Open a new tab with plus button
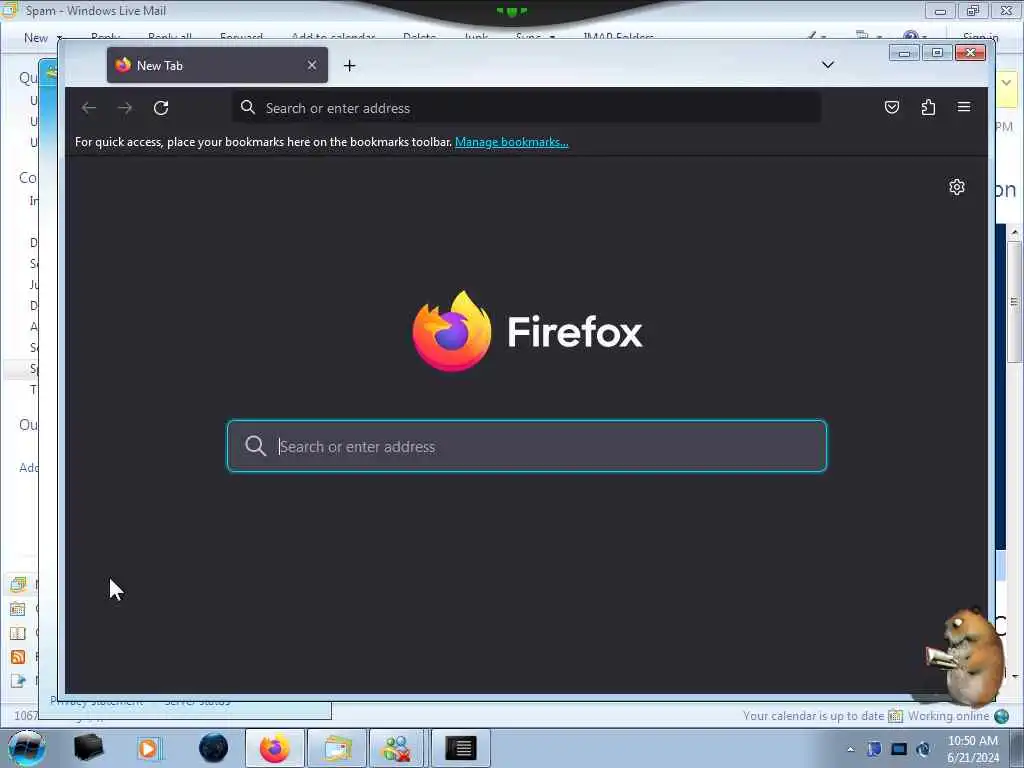 click(x=349, y=65)
